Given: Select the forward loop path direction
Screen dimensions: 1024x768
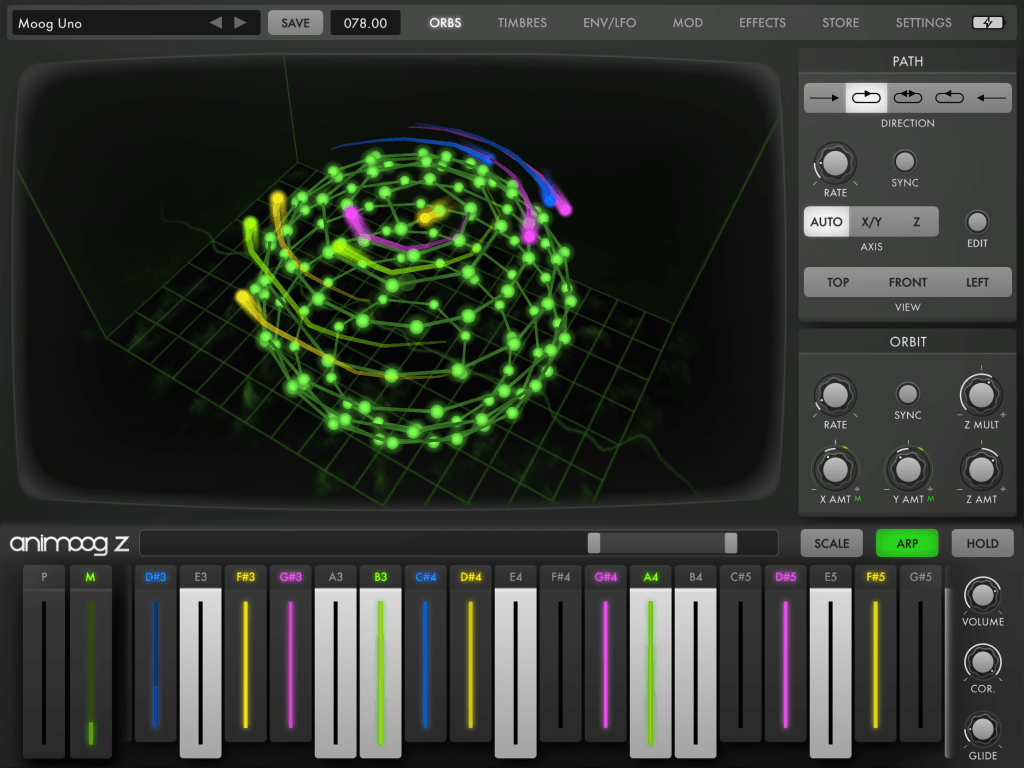Looking at the screenshot, I should [866, 98].
